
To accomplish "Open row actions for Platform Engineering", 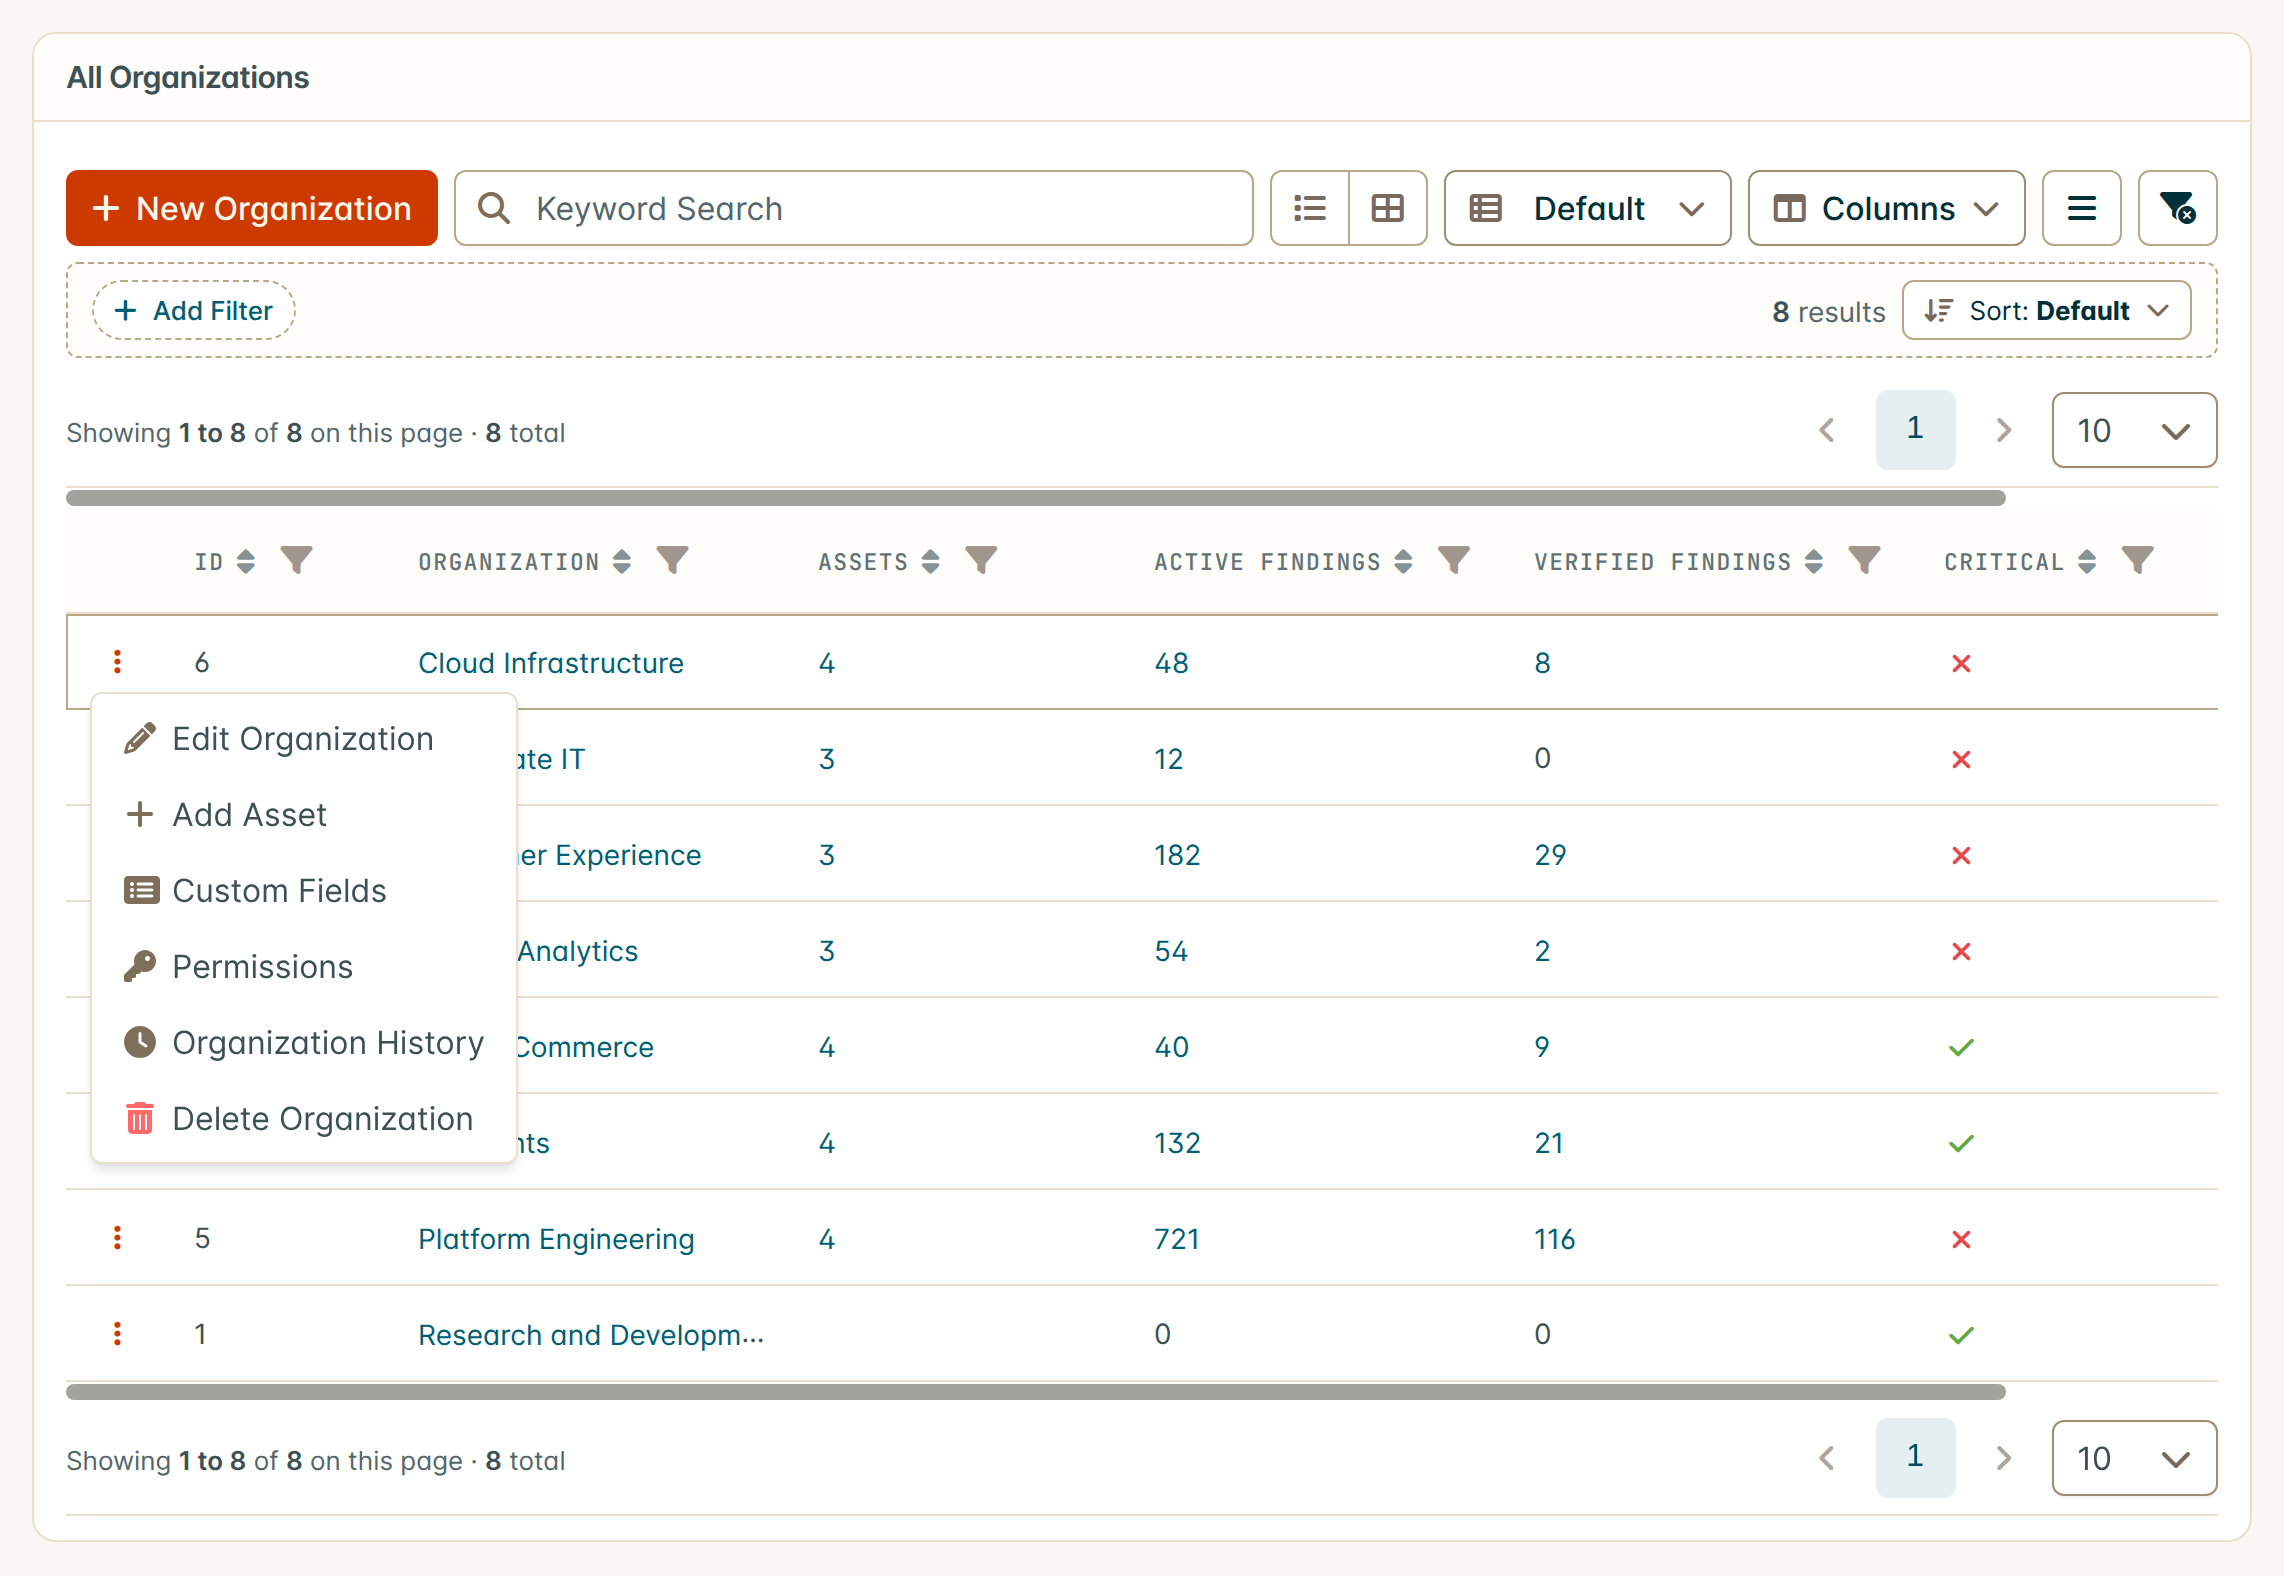I will click(x=118, y=1238).
